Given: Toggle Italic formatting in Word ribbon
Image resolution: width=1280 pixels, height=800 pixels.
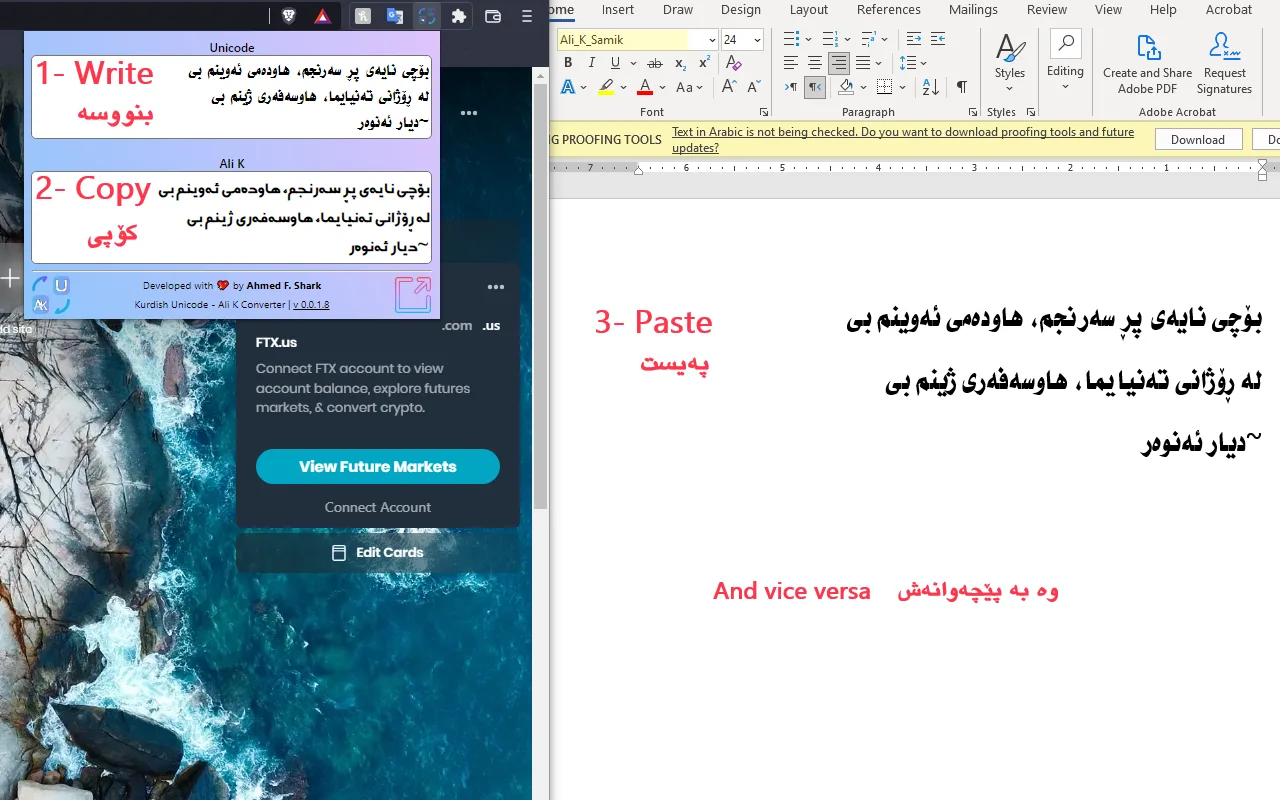Looking at the screenshot, I should click(x=591, y=63).
